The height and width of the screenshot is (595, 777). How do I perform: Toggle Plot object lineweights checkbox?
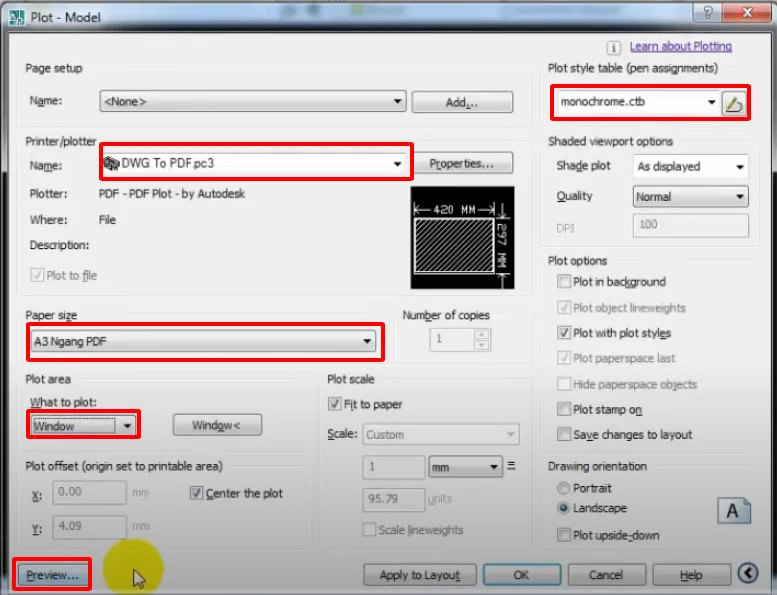pos(563,308)
